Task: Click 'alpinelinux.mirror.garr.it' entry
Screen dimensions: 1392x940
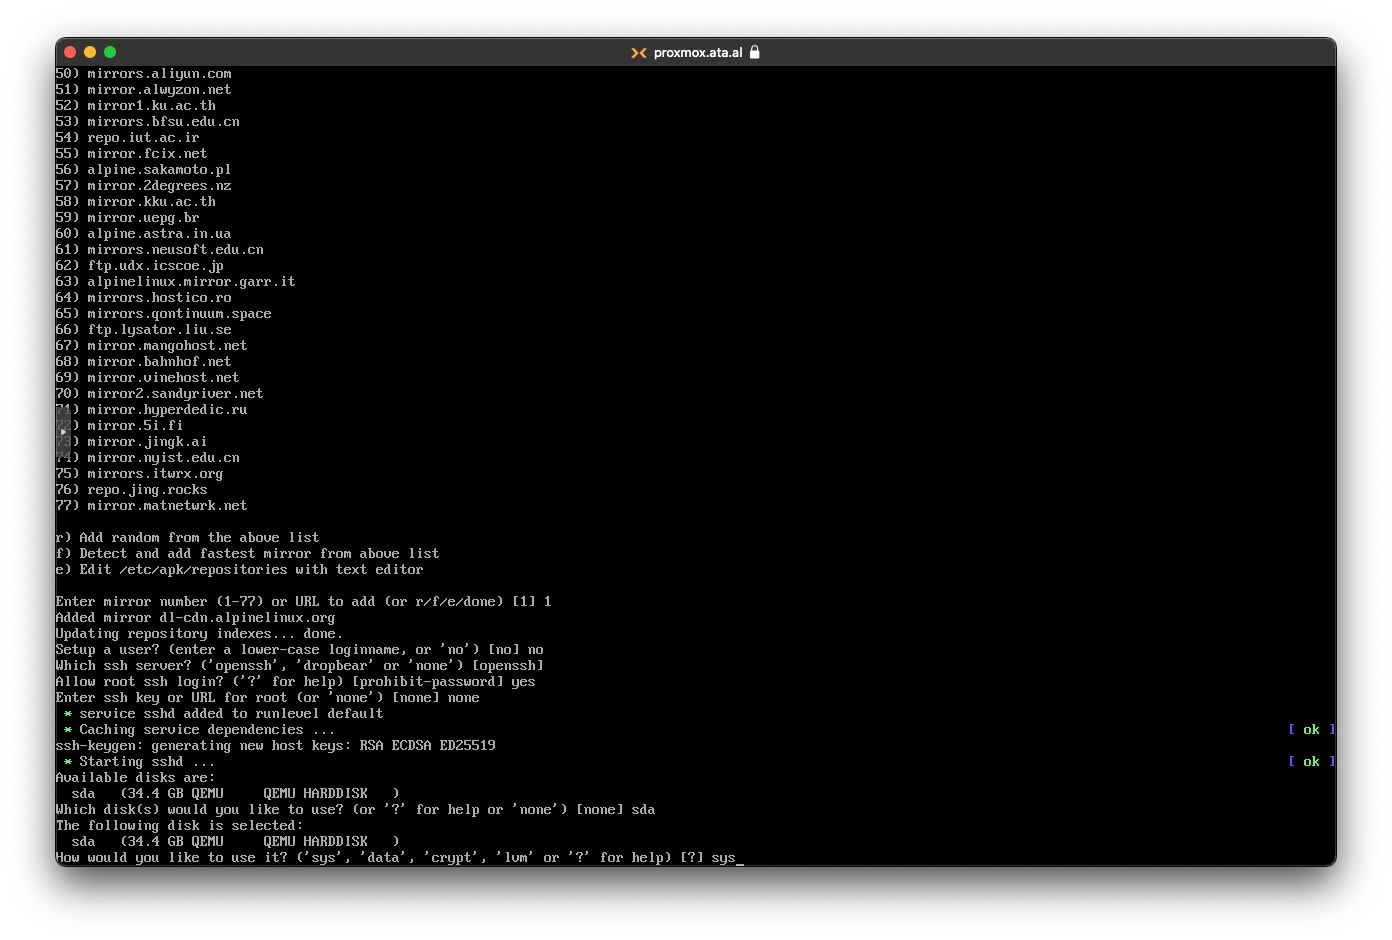Action: coord(176,282)
